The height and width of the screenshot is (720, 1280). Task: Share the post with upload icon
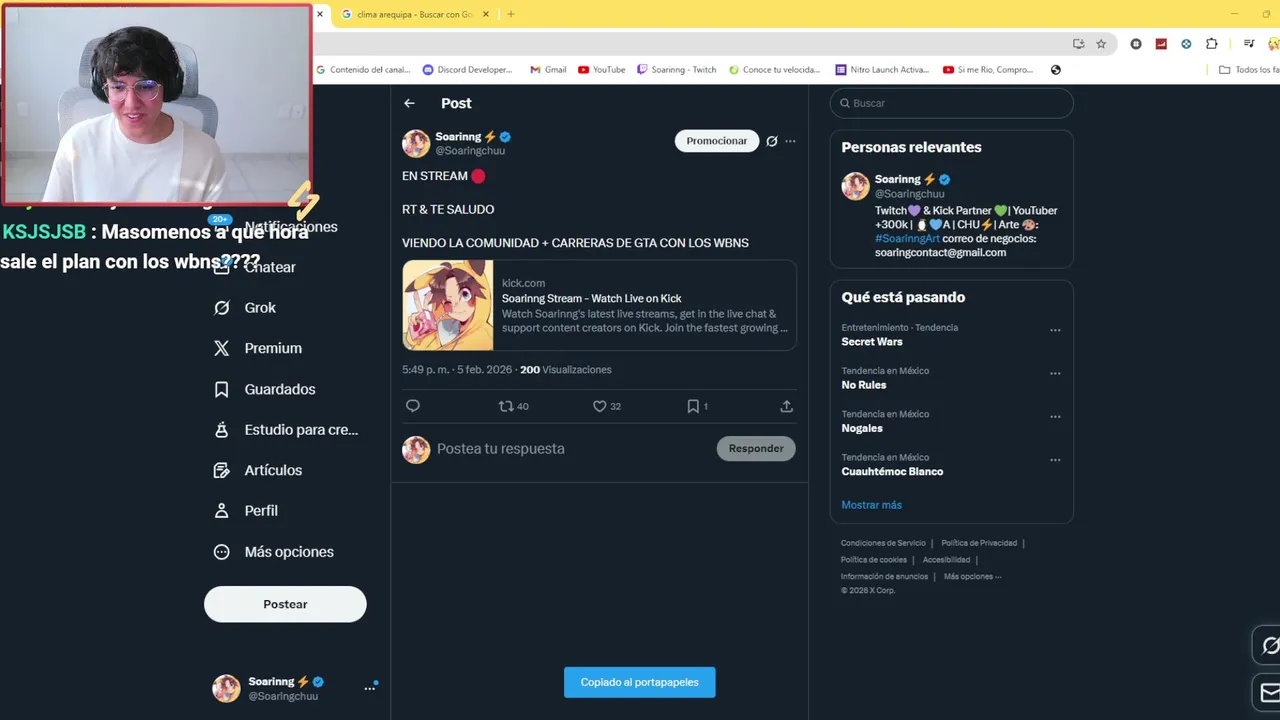tap(786, 406)
